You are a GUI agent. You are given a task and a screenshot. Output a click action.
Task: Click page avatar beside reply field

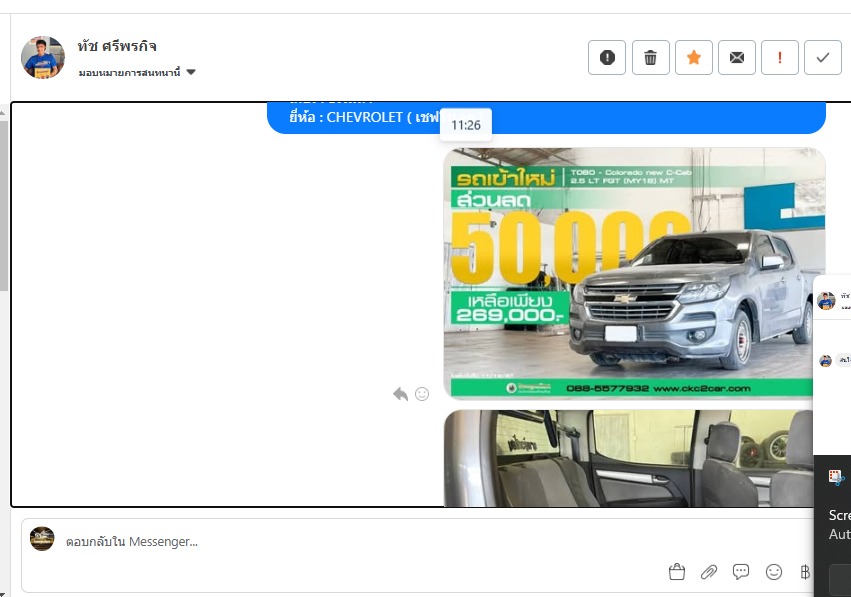(42, 538)
